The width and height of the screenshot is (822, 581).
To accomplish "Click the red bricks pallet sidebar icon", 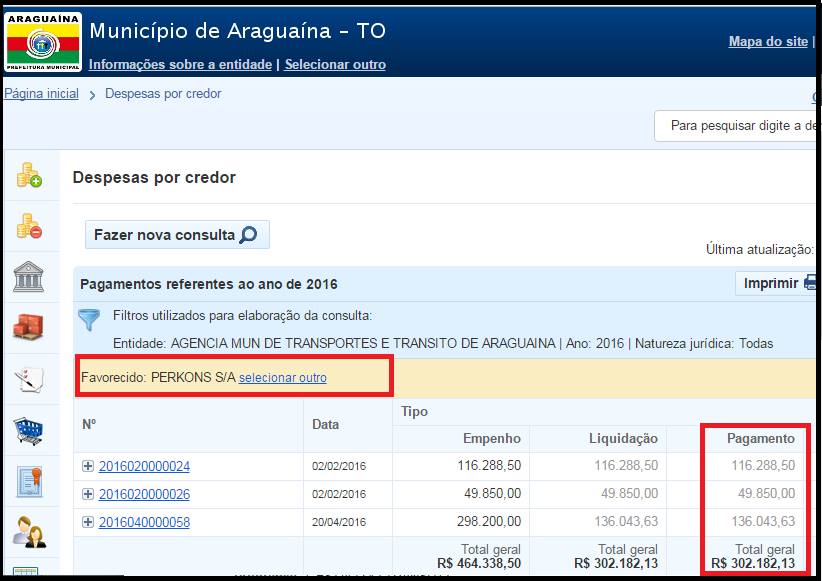I will pos(29,327).
